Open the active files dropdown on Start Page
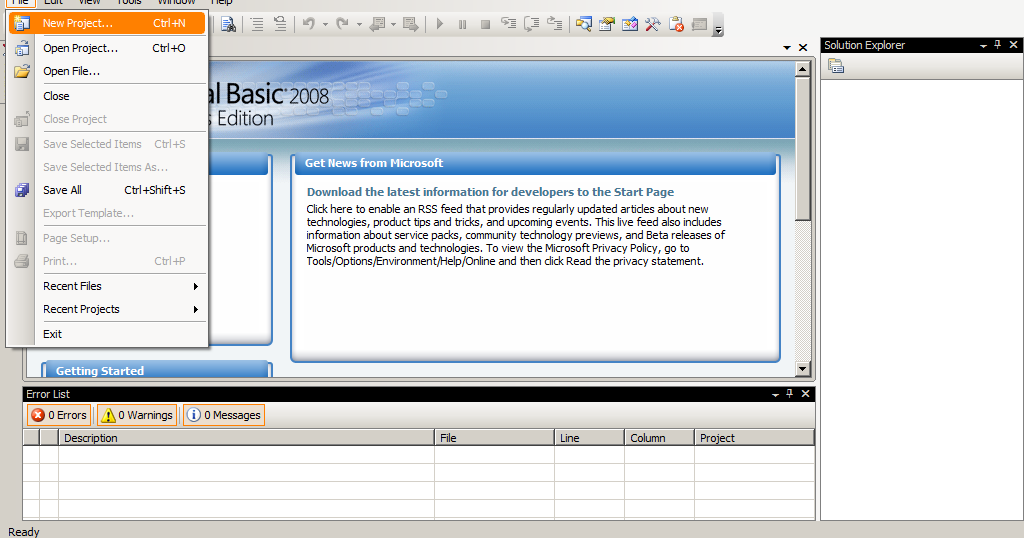The image size is (1024, 538). [x=787, y=48]
